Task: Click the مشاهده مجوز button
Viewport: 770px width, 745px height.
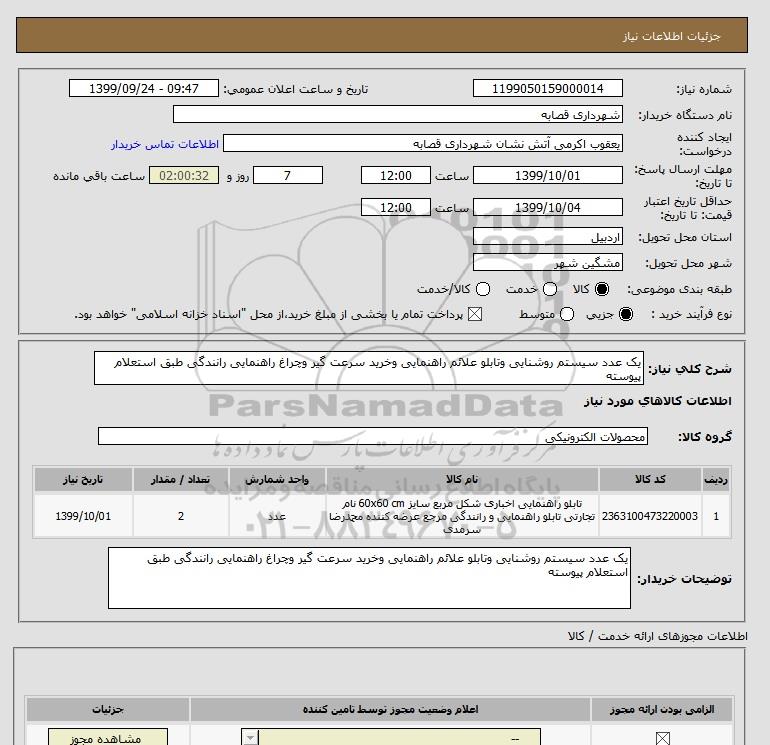Action: pyautogui.click(x=108, y=738)
